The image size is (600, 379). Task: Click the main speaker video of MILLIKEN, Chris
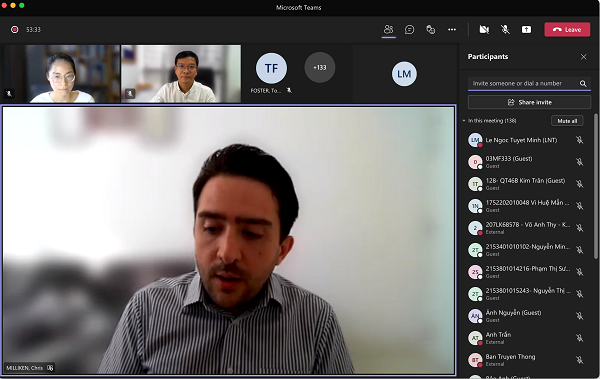click(229, 240)
